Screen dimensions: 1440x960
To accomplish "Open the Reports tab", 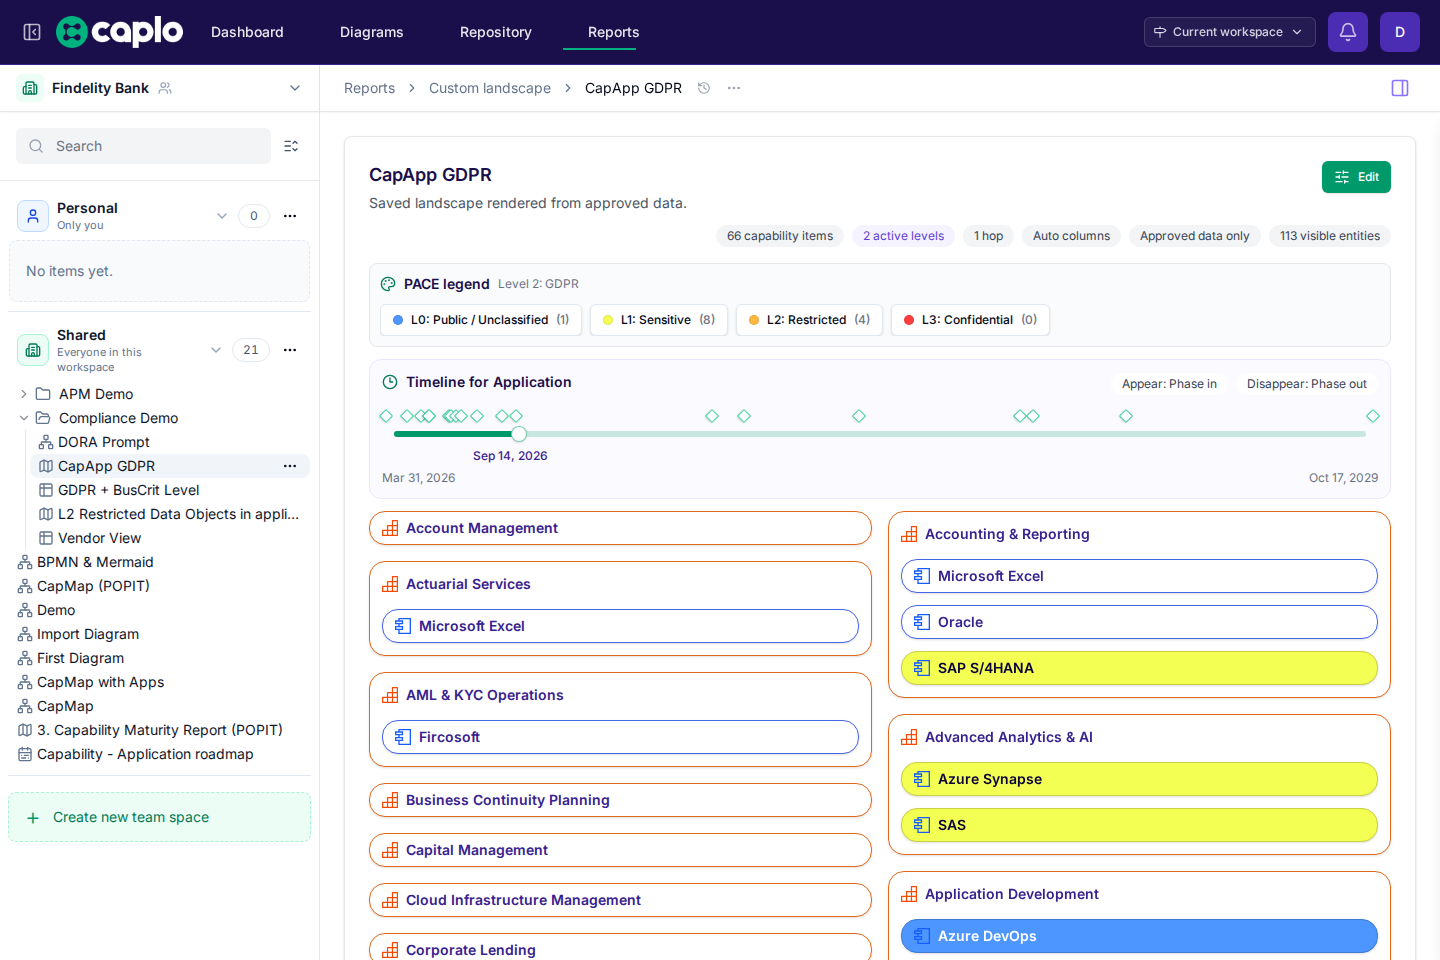I will click(614, 32).
